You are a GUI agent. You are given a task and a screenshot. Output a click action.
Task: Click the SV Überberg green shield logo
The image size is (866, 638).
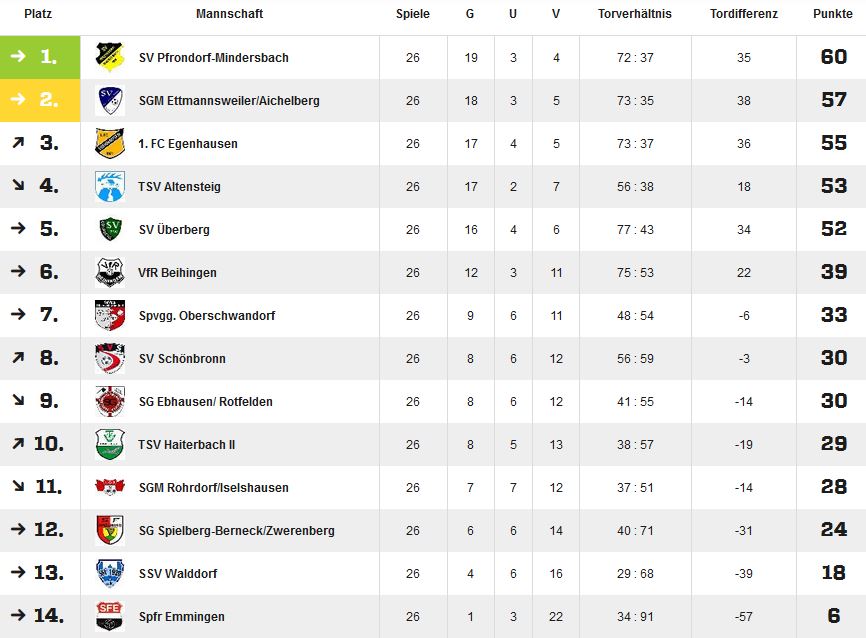(109, 229)
